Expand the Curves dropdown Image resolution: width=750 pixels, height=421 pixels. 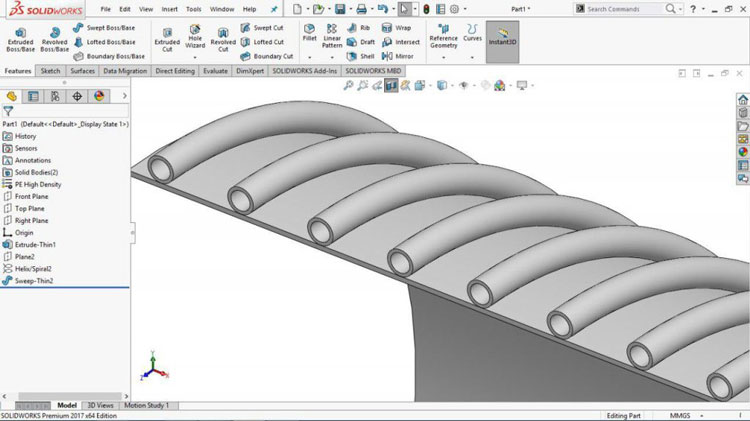coord(473,57)
